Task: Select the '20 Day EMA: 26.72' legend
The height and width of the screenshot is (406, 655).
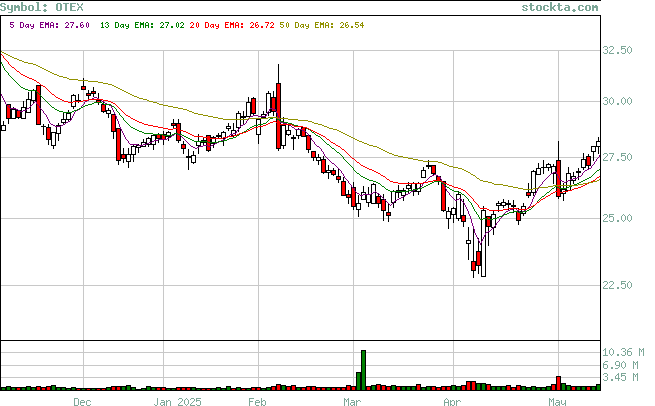Action: tap(232, 25)
